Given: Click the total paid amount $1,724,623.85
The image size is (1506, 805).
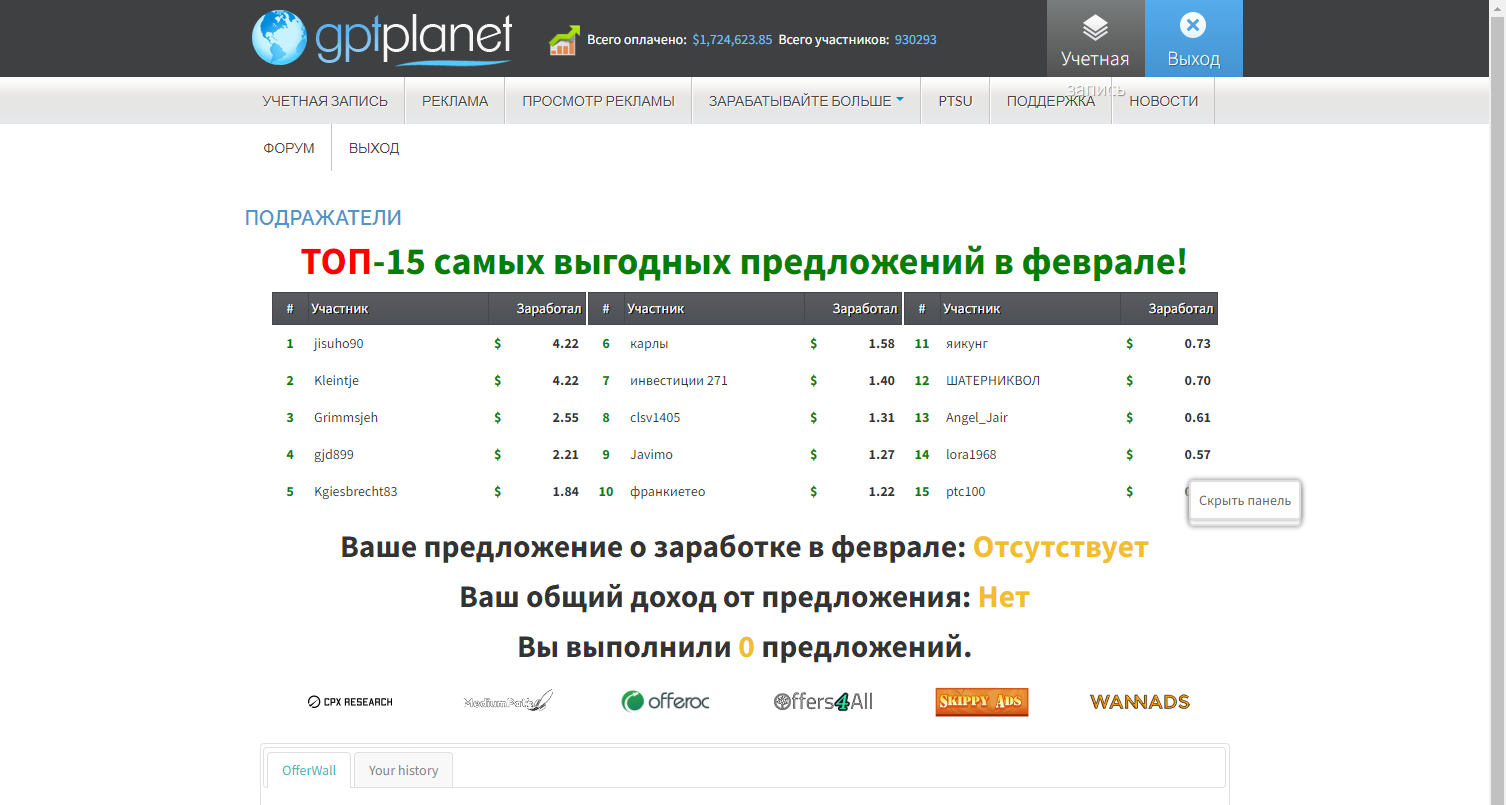Looking at the screenshot, I should (x=732, y=40).
